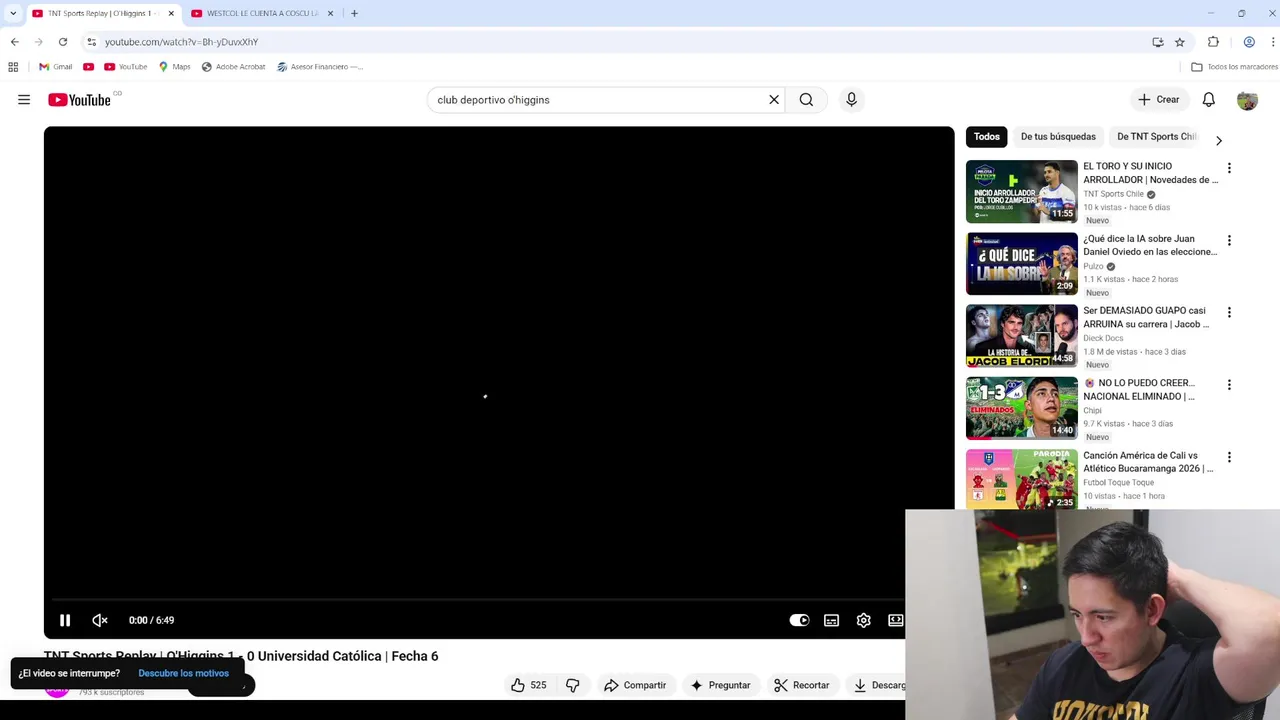Go to YouTube home via logo
The width and height of the screenshot is (1280, 720).
click(79, 100)
